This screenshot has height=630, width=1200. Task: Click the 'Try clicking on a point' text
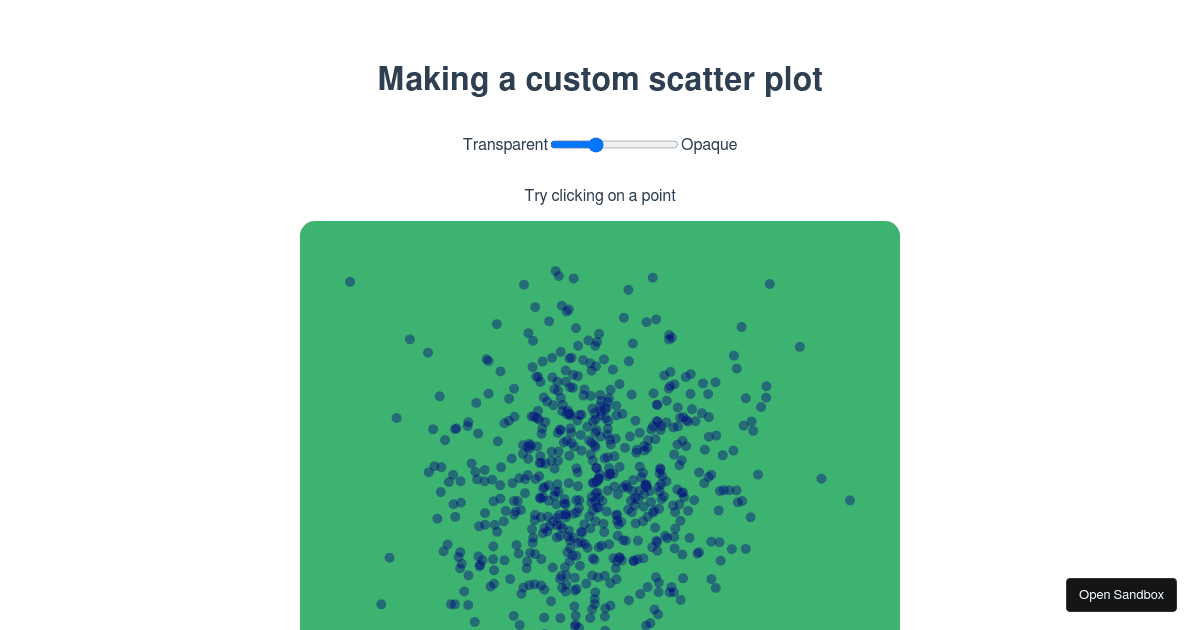(x=600, y=196)
